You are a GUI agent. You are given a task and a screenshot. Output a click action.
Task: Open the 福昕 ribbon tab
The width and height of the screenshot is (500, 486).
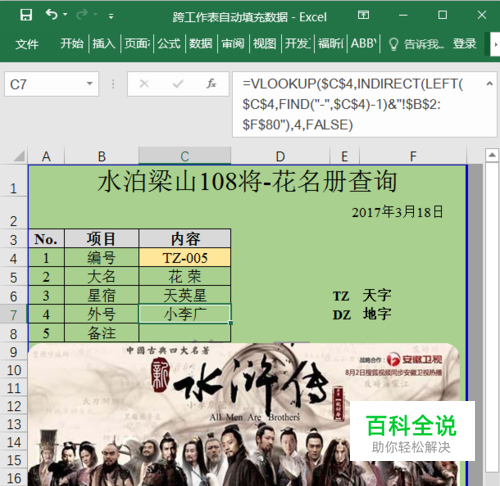(330, 43)
